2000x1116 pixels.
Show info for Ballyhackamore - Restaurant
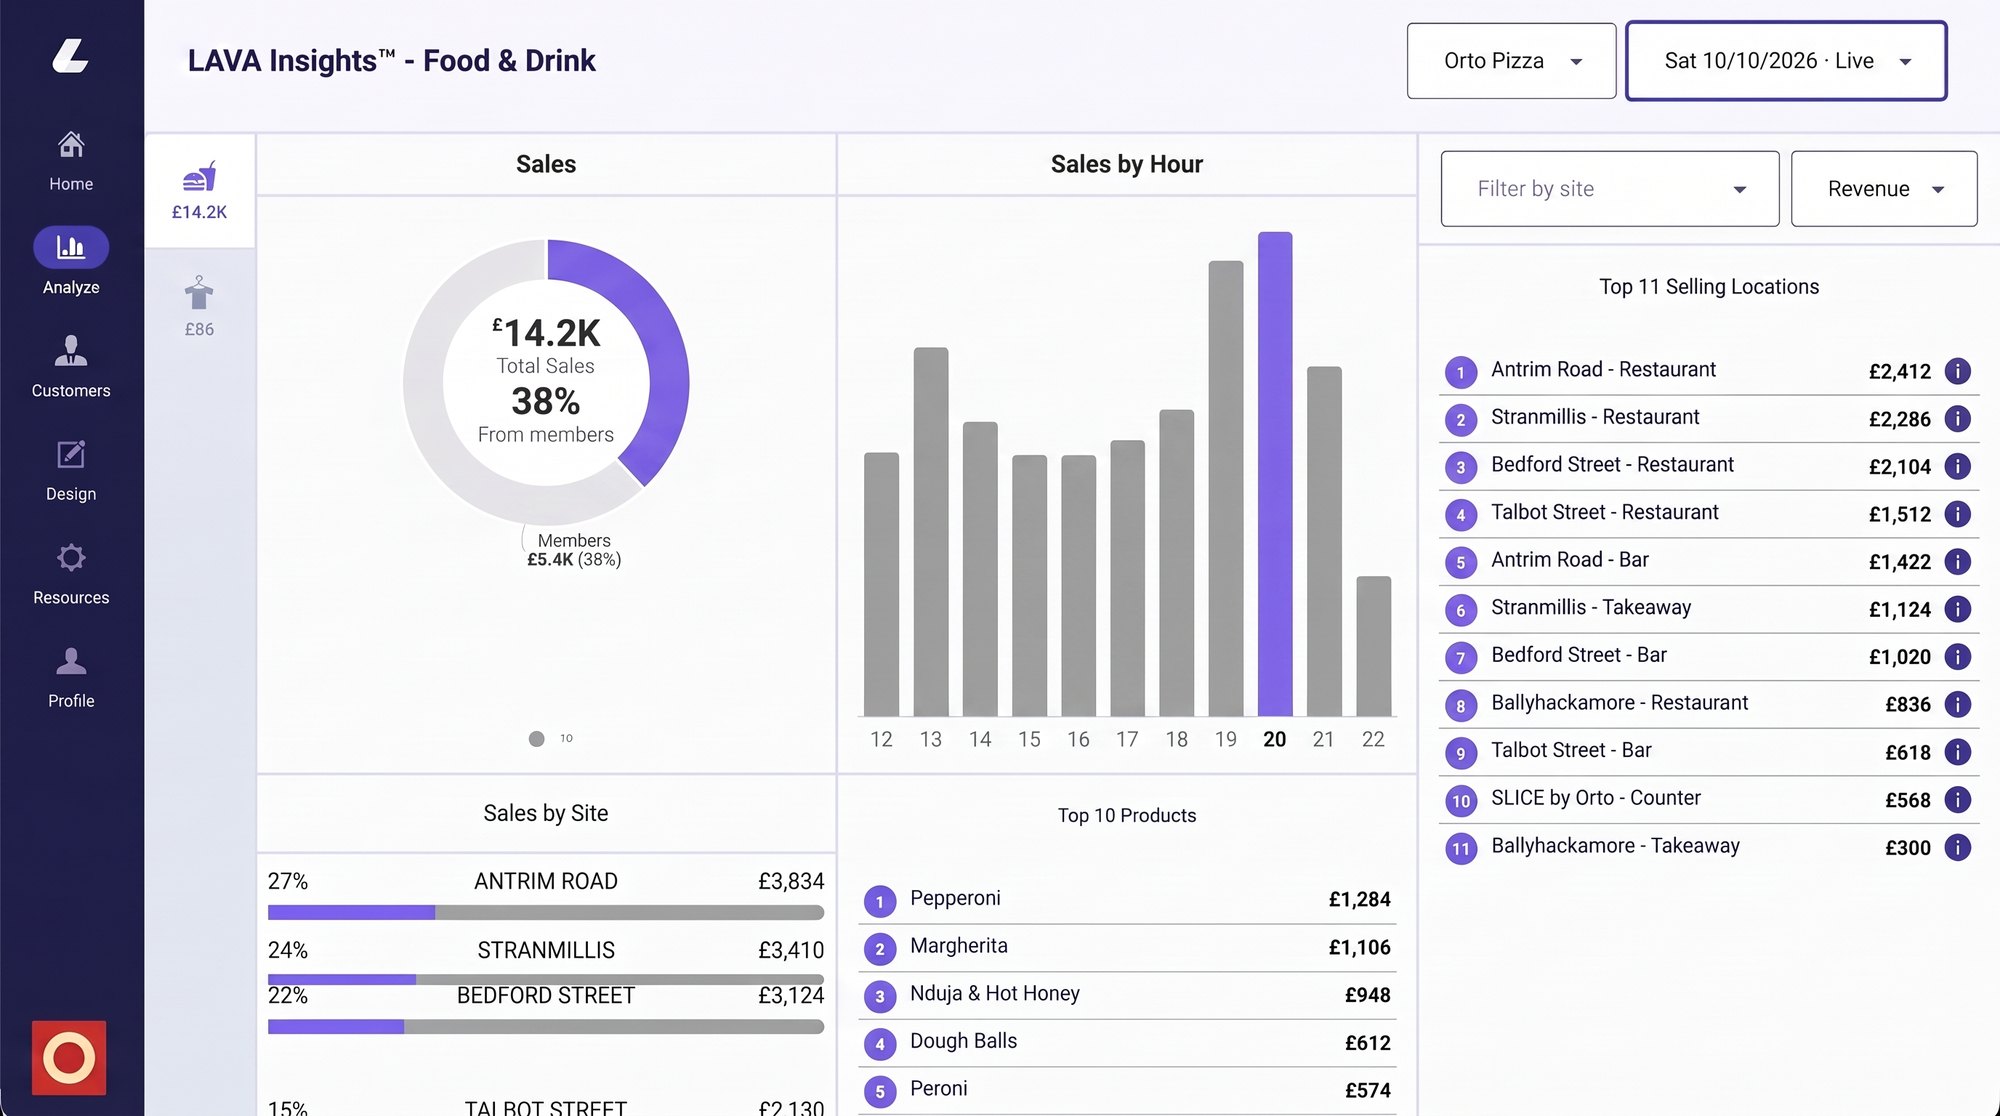click(x=1958, y=704)
